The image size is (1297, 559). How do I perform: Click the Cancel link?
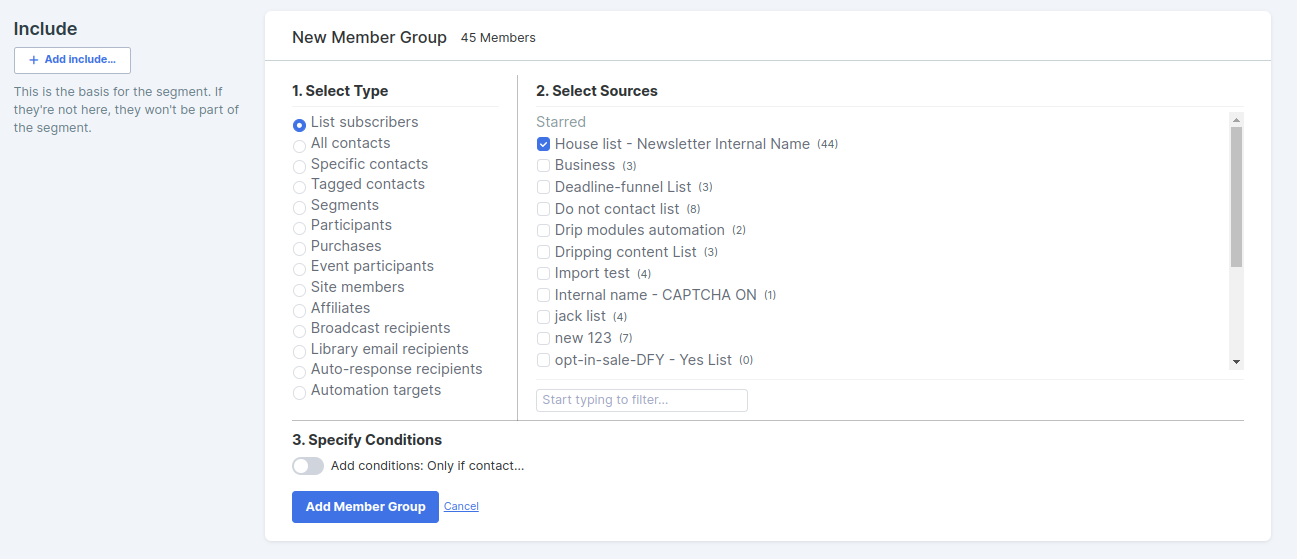[461, 506]
